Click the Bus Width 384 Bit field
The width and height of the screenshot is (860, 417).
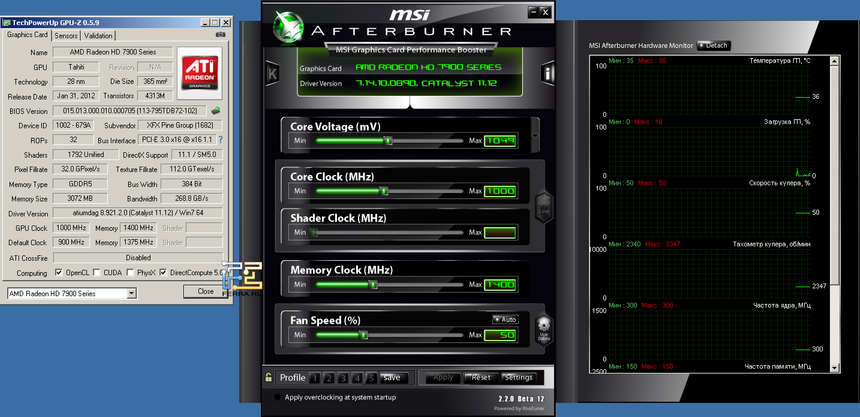[191, 184]
